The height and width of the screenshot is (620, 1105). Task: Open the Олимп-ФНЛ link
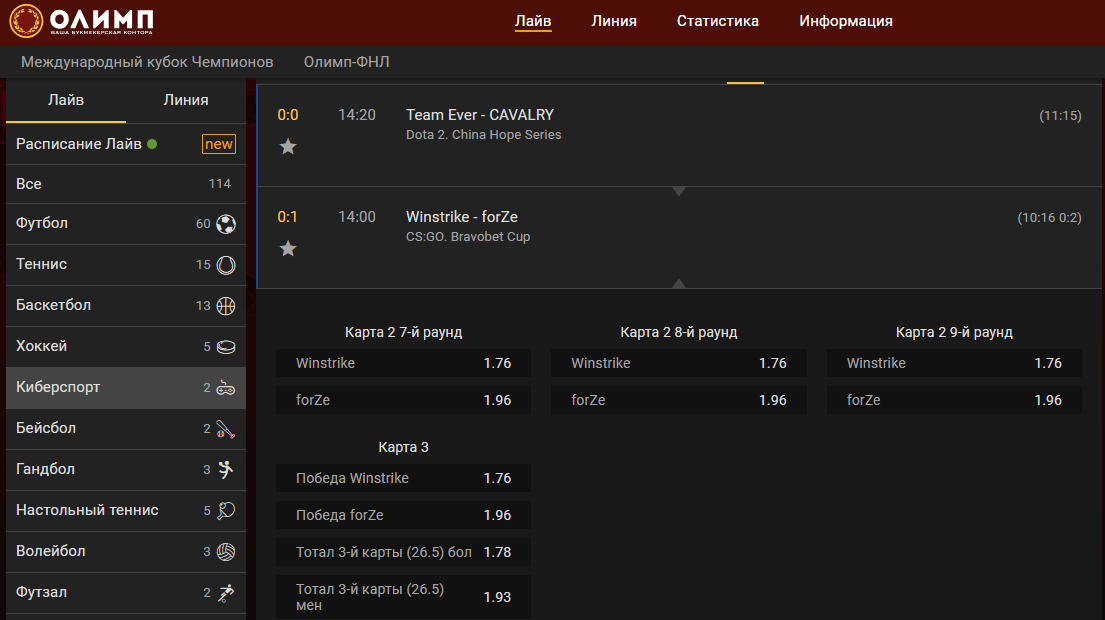[347, 62]
